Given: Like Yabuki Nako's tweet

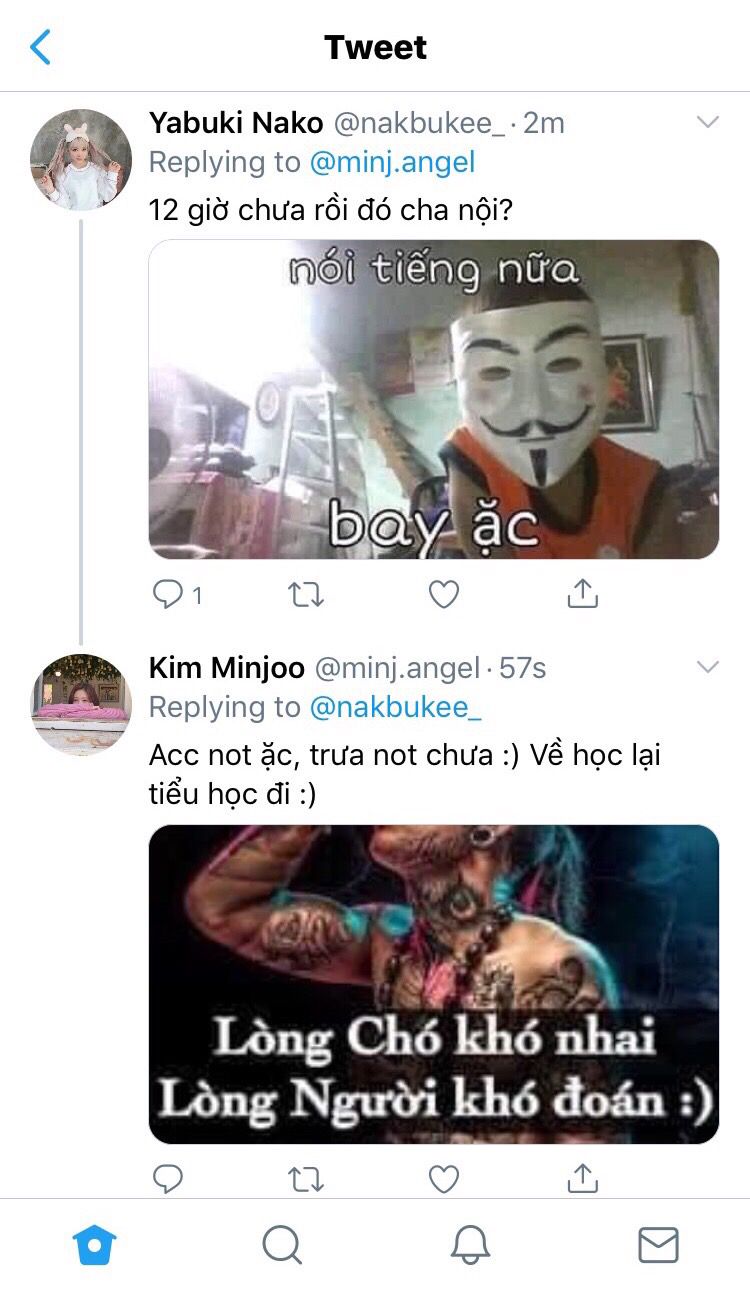Looking at the screenshot, I should [443, 595].
